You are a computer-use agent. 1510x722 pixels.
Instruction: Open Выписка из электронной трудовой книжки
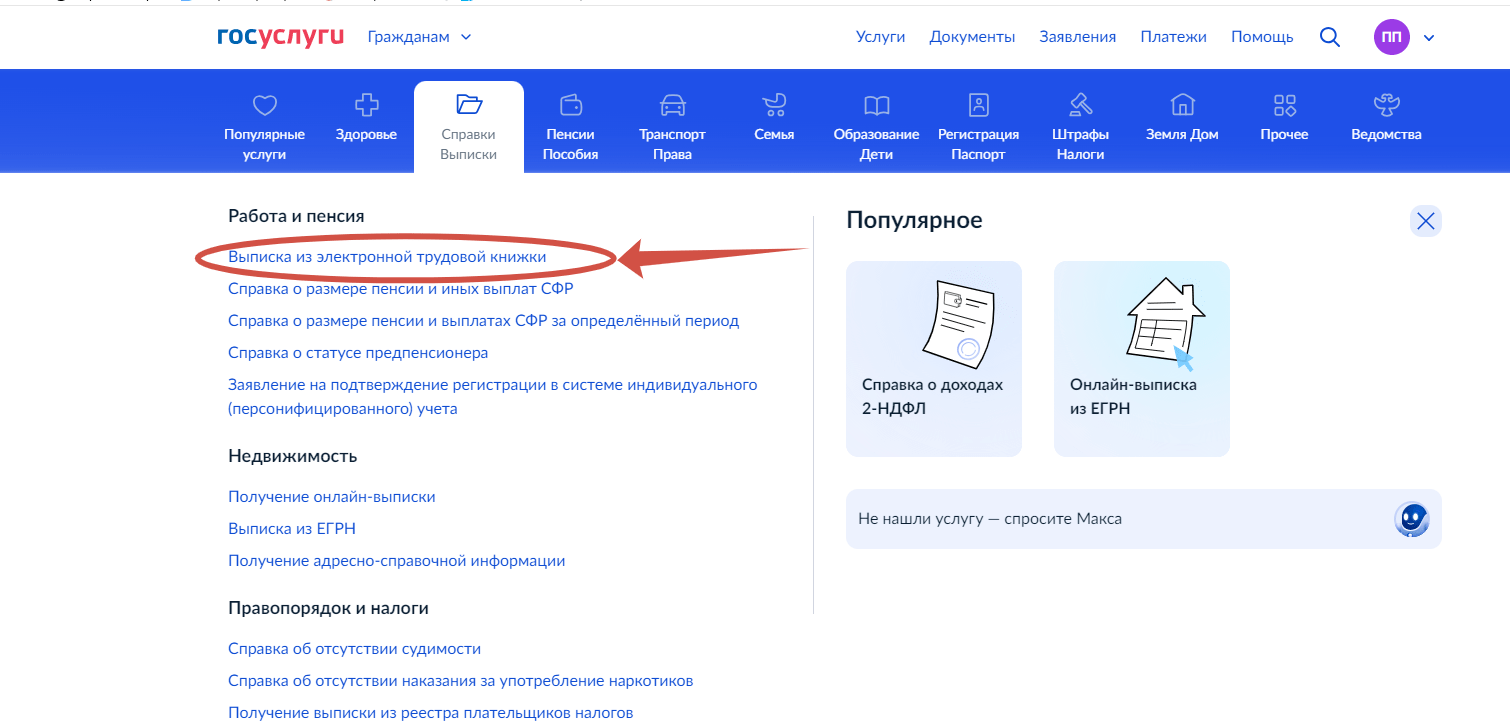[x=387, y=257]
